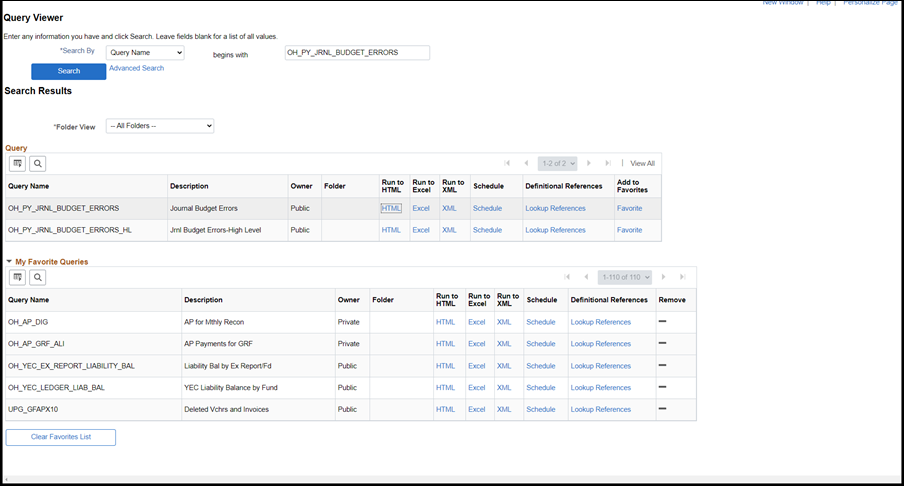Viewport: 904px width, 486px height.
Task: Remove OH_AP_GRF_ALI from favorites
Action: point(662,343)
